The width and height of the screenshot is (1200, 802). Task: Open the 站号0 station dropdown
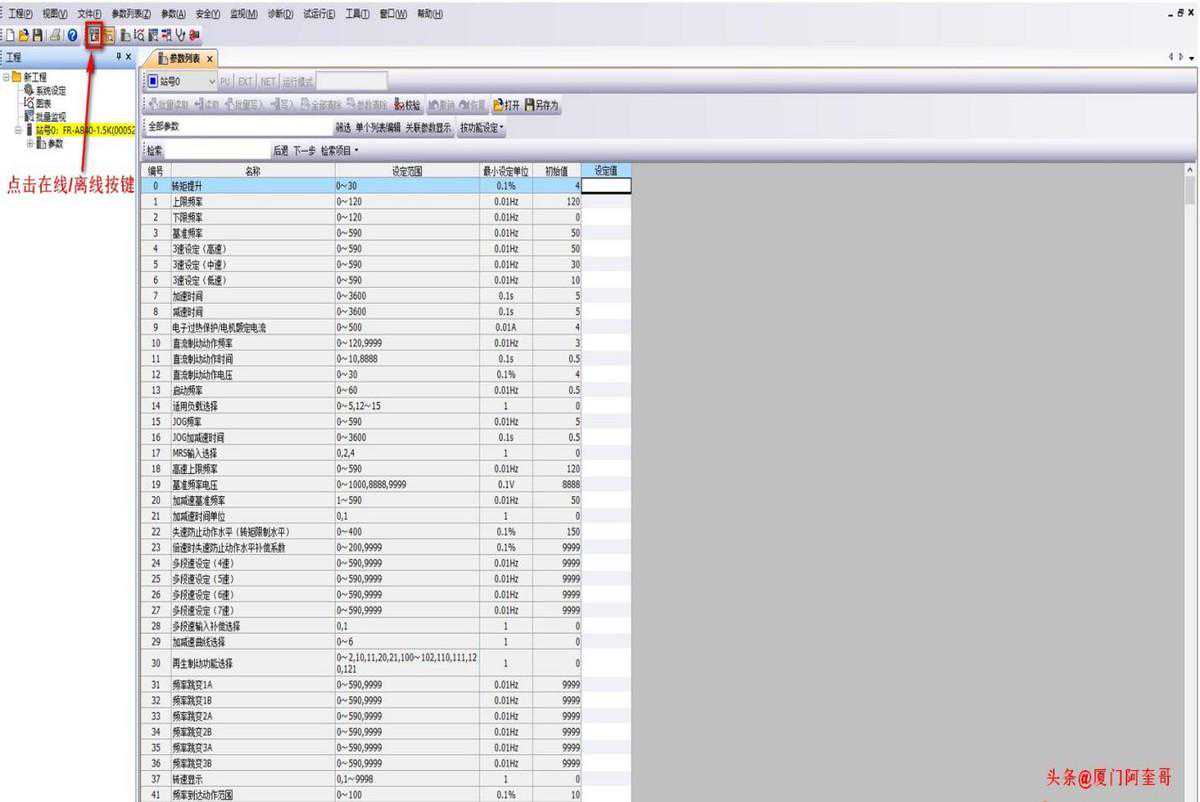211,81
